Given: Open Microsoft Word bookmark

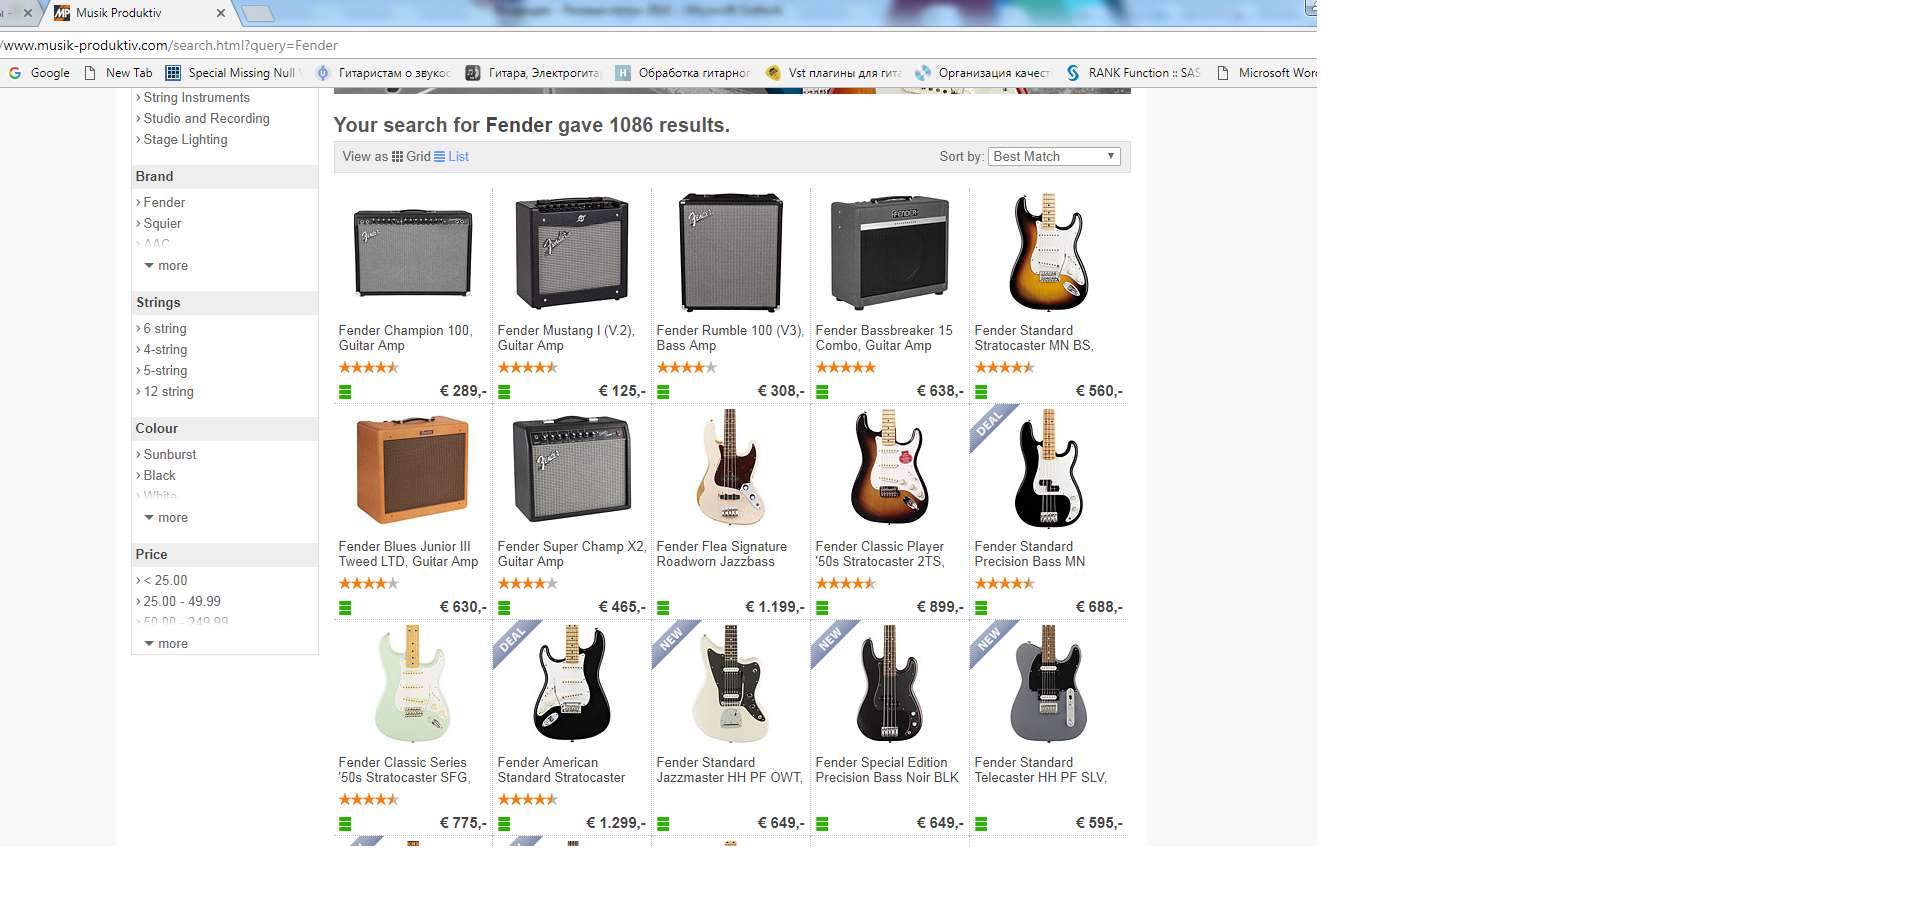Looking at the screenshot, I should click(1267, 73).
